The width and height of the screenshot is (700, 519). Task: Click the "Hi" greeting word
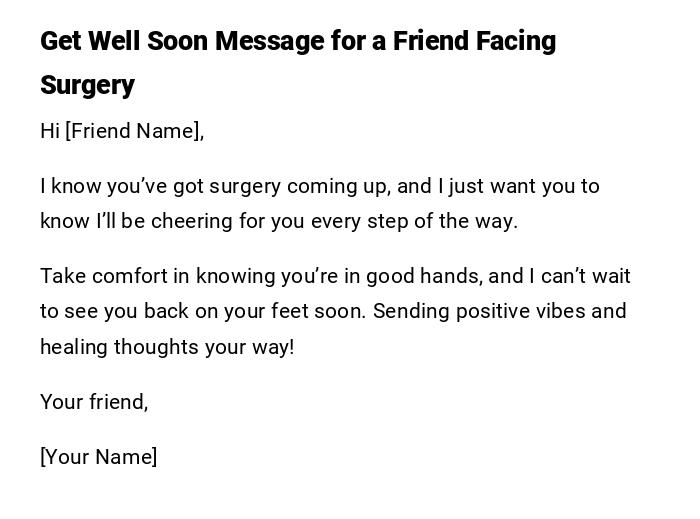click(x=50, y=131)
